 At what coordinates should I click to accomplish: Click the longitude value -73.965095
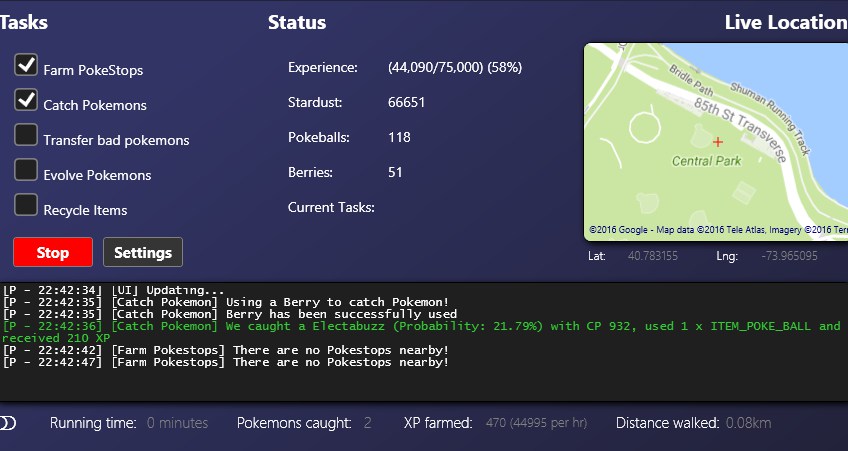click(789, 256)
